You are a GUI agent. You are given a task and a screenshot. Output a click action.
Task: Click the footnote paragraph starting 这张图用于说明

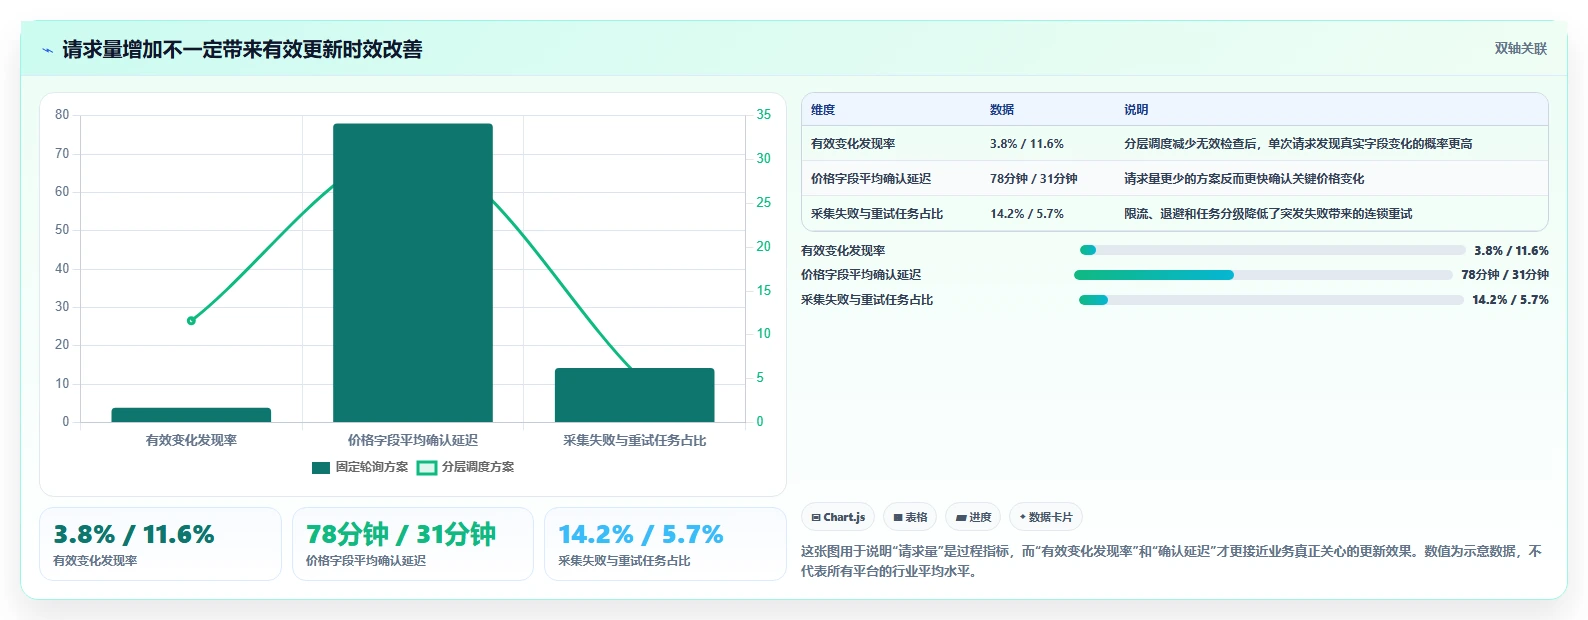tap(1172, 561)
